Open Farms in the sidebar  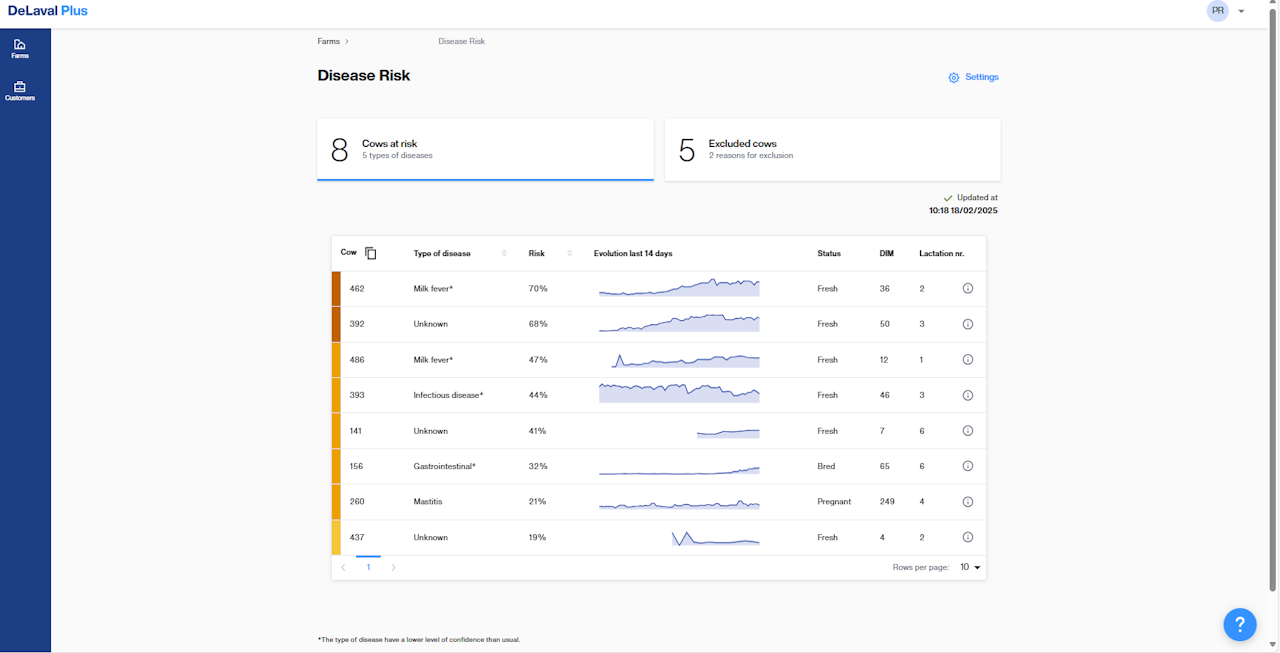click(x=20, y=48)
